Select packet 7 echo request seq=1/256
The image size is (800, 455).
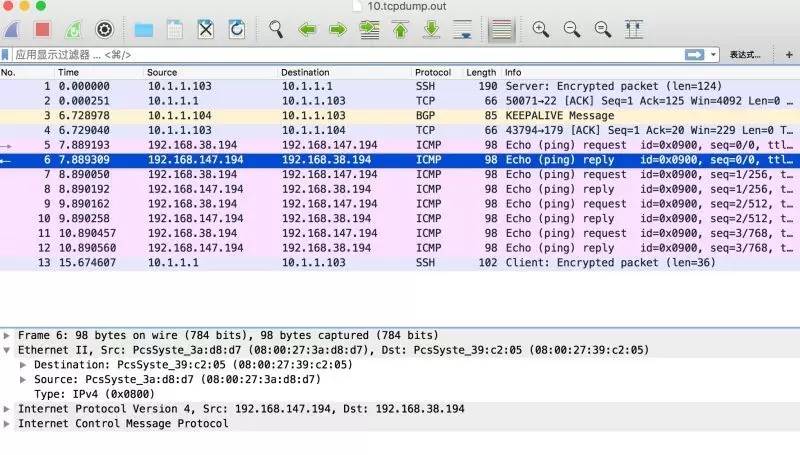400,174
